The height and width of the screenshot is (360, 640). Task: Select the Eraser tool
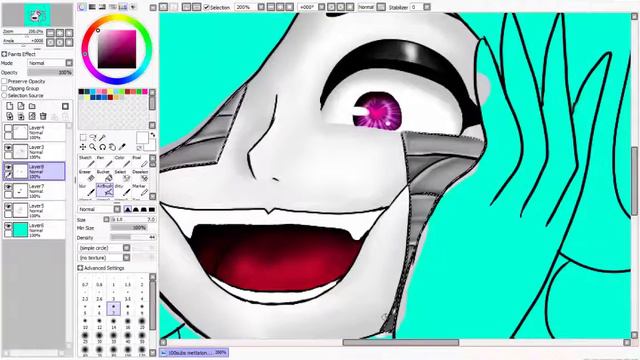87,176
